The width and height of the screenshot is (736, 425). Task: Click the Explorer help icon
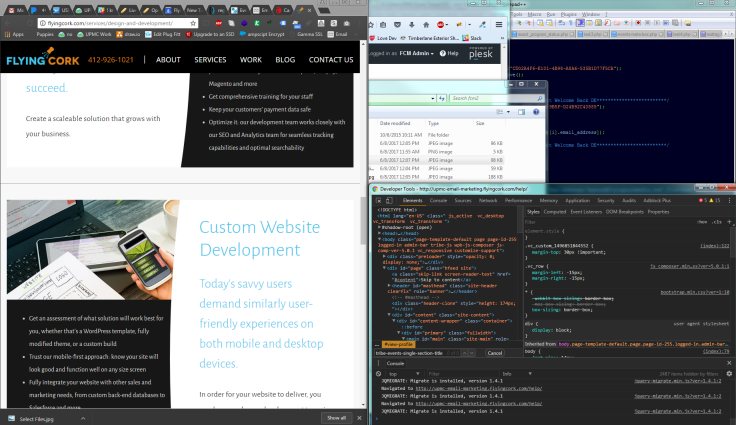536,112
